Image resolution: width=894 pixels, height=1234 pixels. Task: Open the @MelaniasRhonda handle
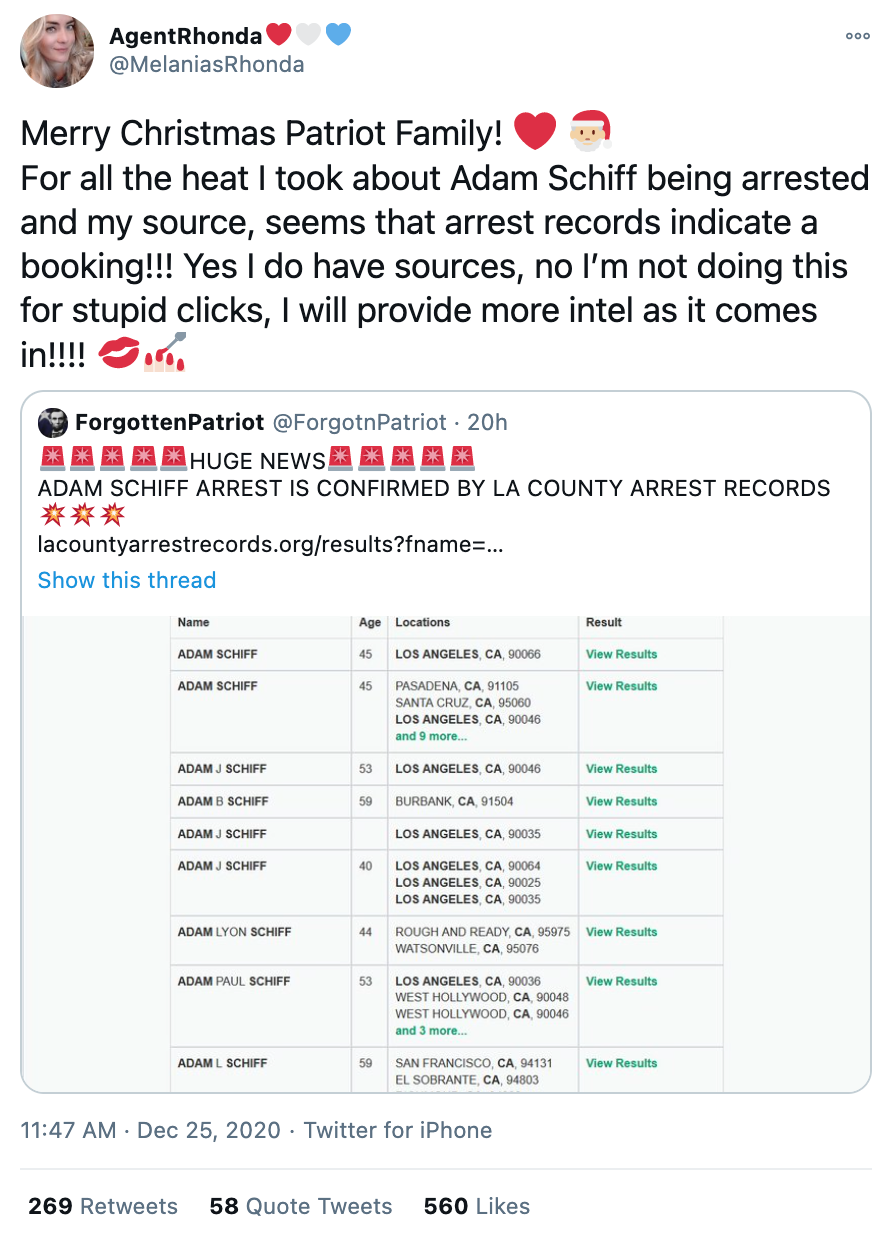coord(207,65)
